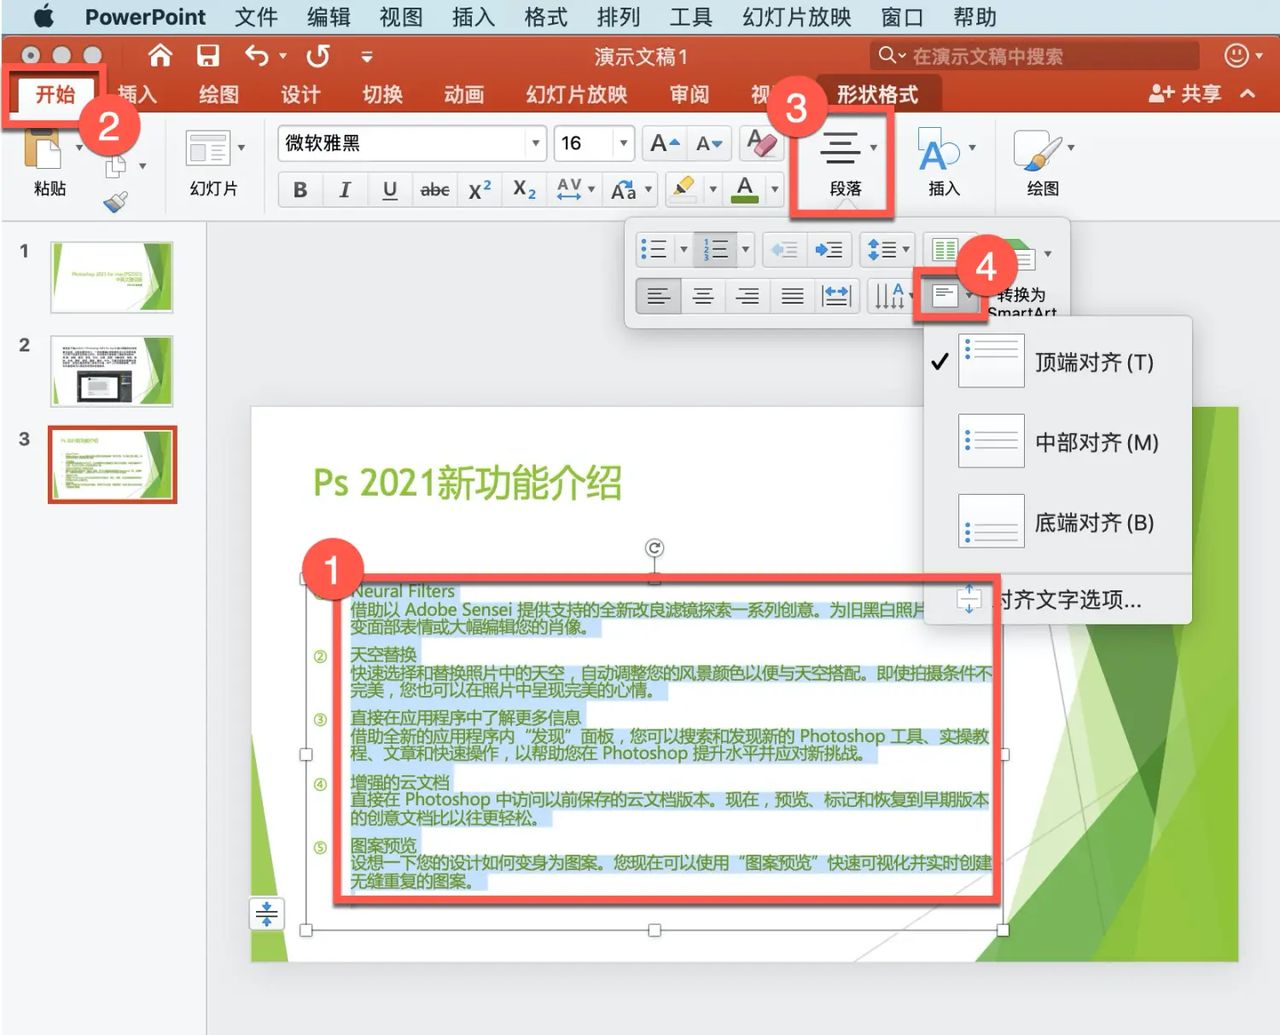1280x1035 pixels.
Task: Click the rotate handle above text box
Action: pyautogui.click(x=654, y=548)
